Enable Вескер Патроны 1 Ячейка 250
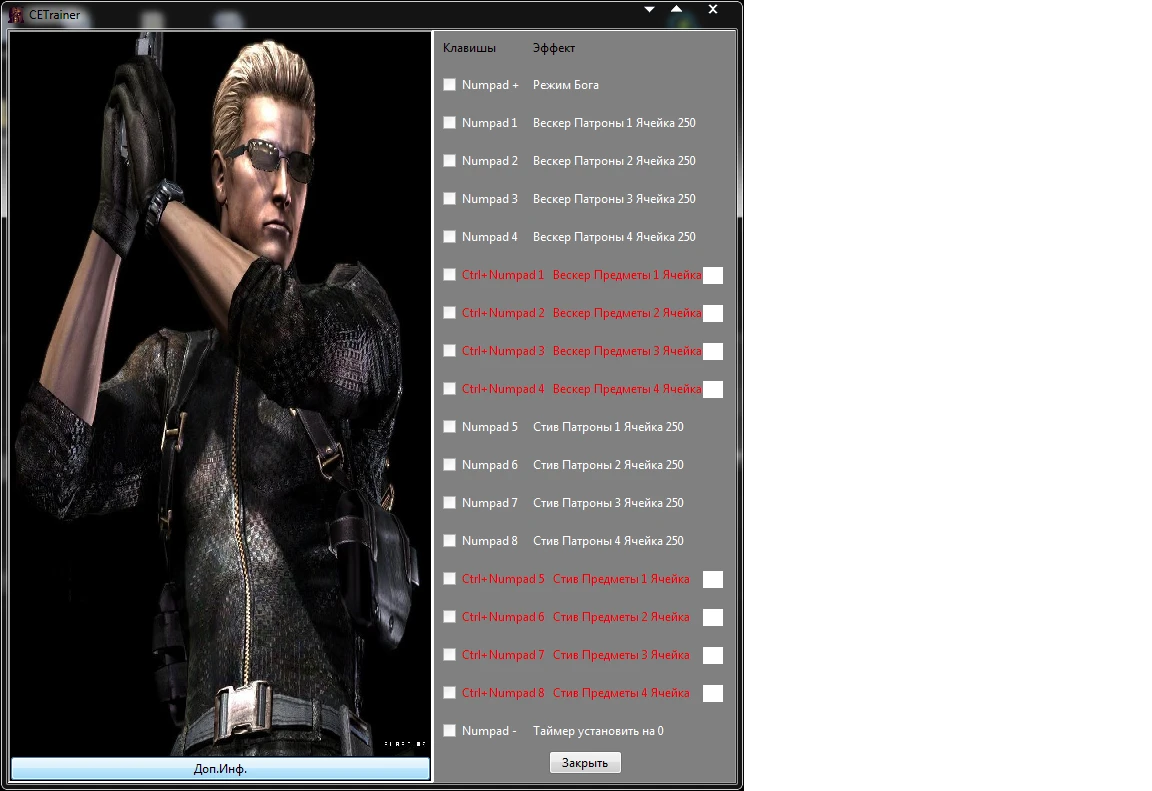The image size is (1152, 791). point(449,123)
